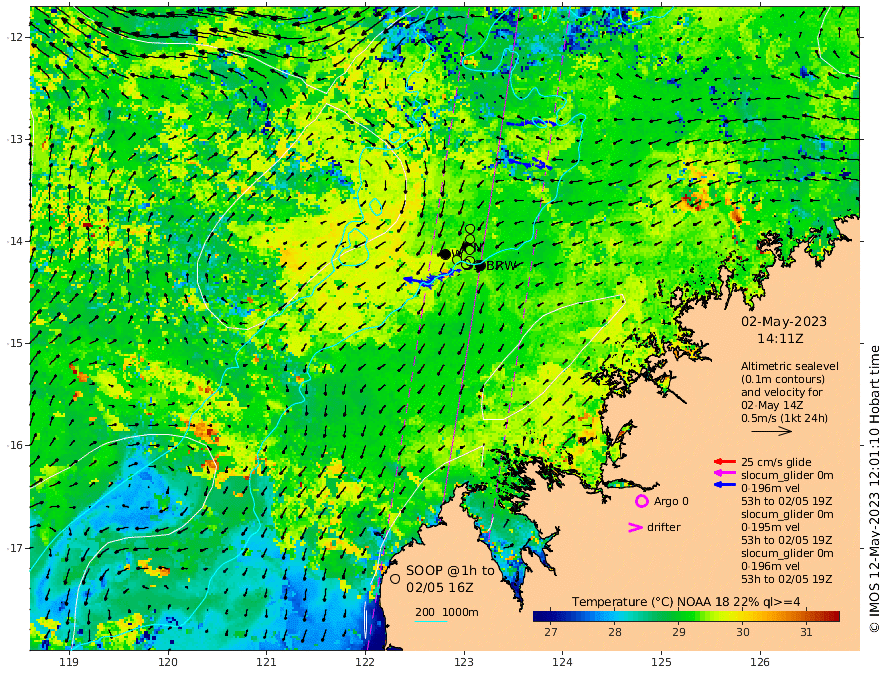Click longitude axis label 120
The image size is (880, 680).
168,663
